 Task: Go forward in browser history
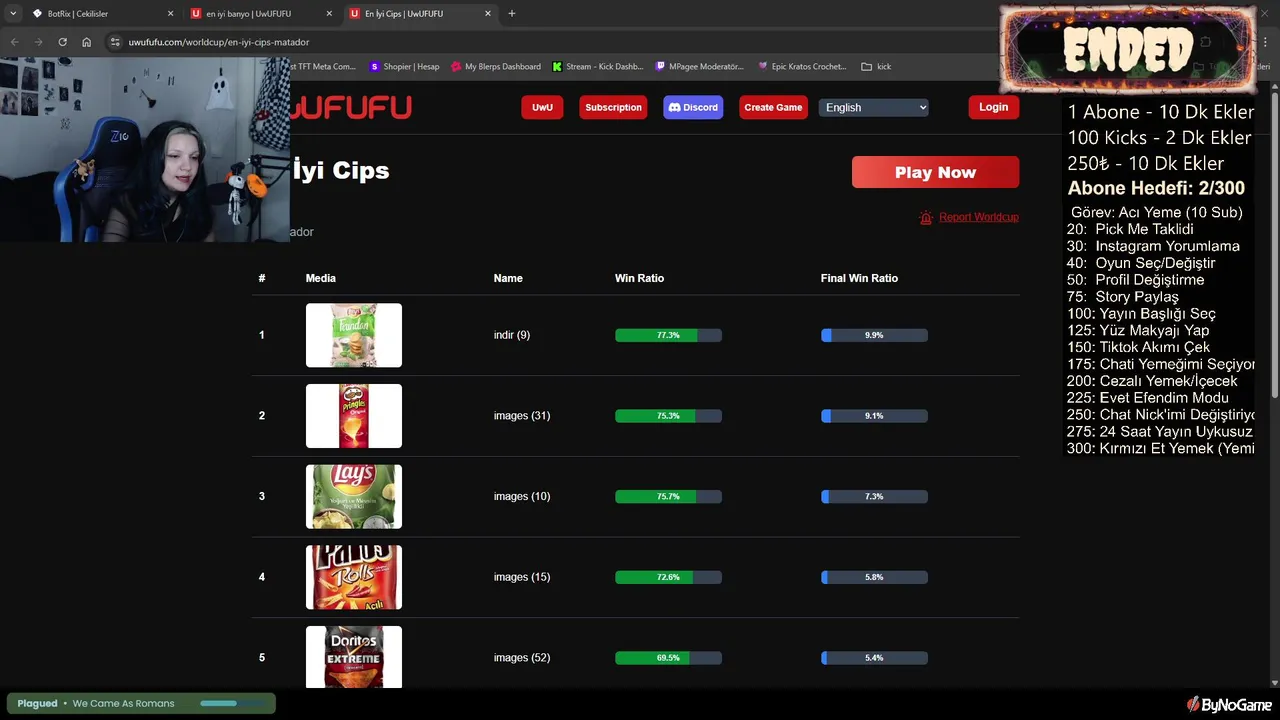coord(38,42)
